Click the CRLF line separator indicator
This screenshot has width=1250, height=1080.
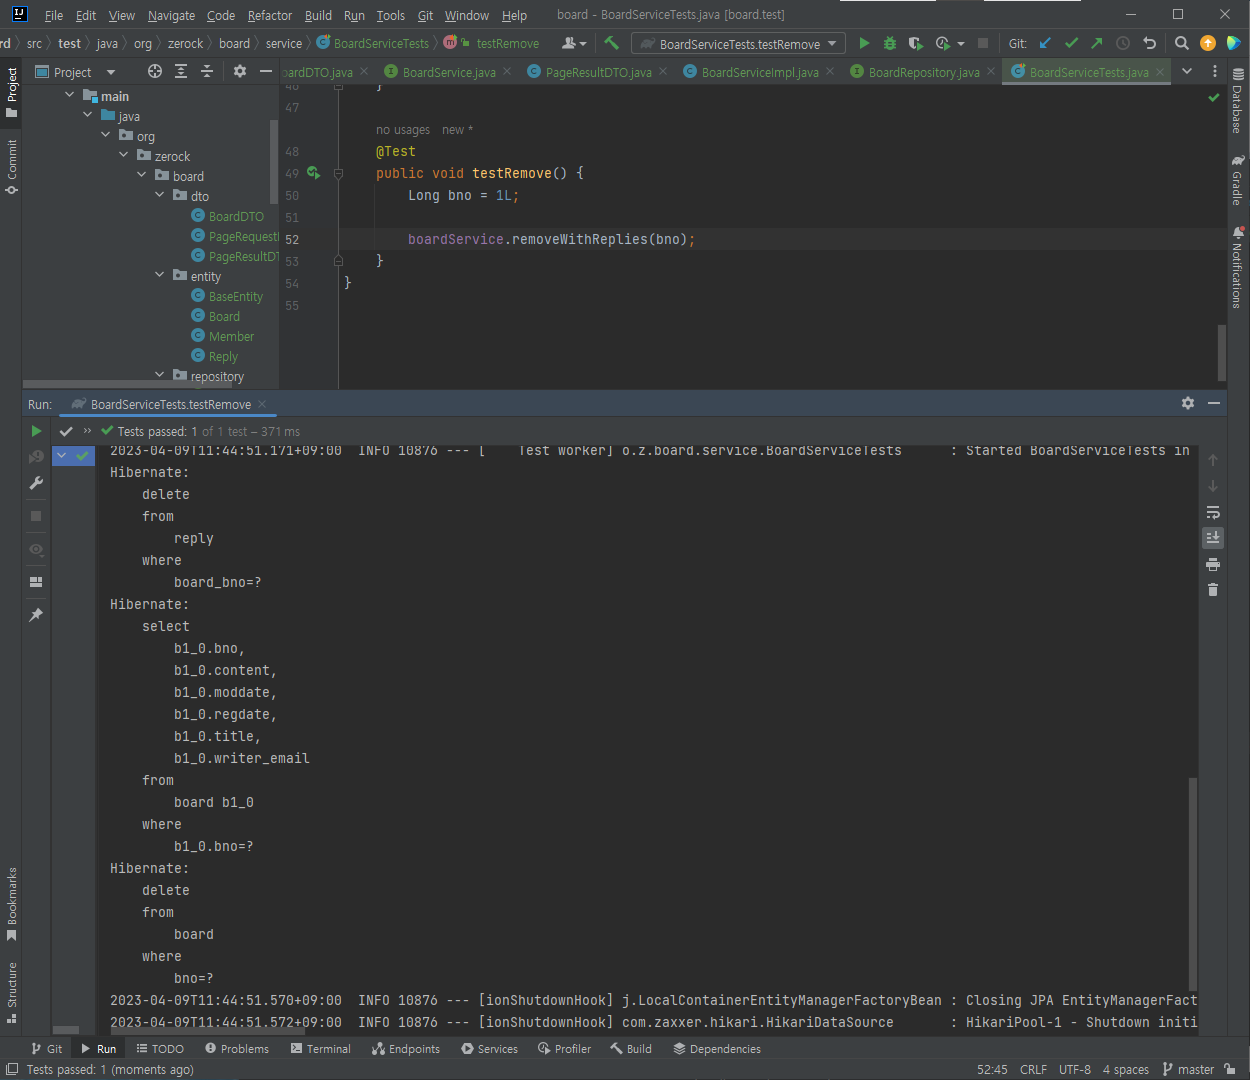pyautogui.click(x=1033, y=1069)
